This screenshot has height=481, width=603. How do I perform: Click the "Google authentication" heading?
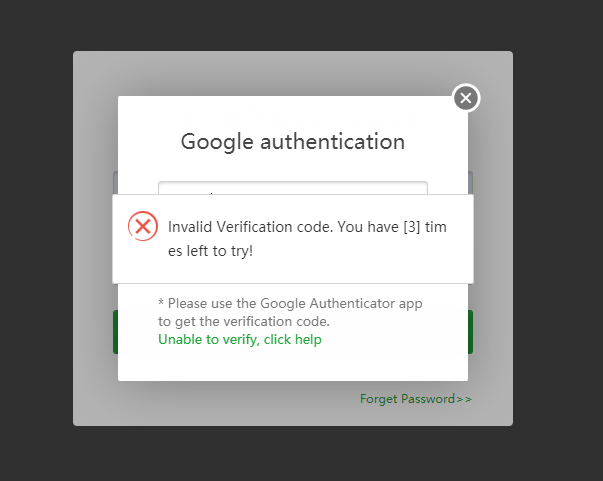(x=292, y=141)
